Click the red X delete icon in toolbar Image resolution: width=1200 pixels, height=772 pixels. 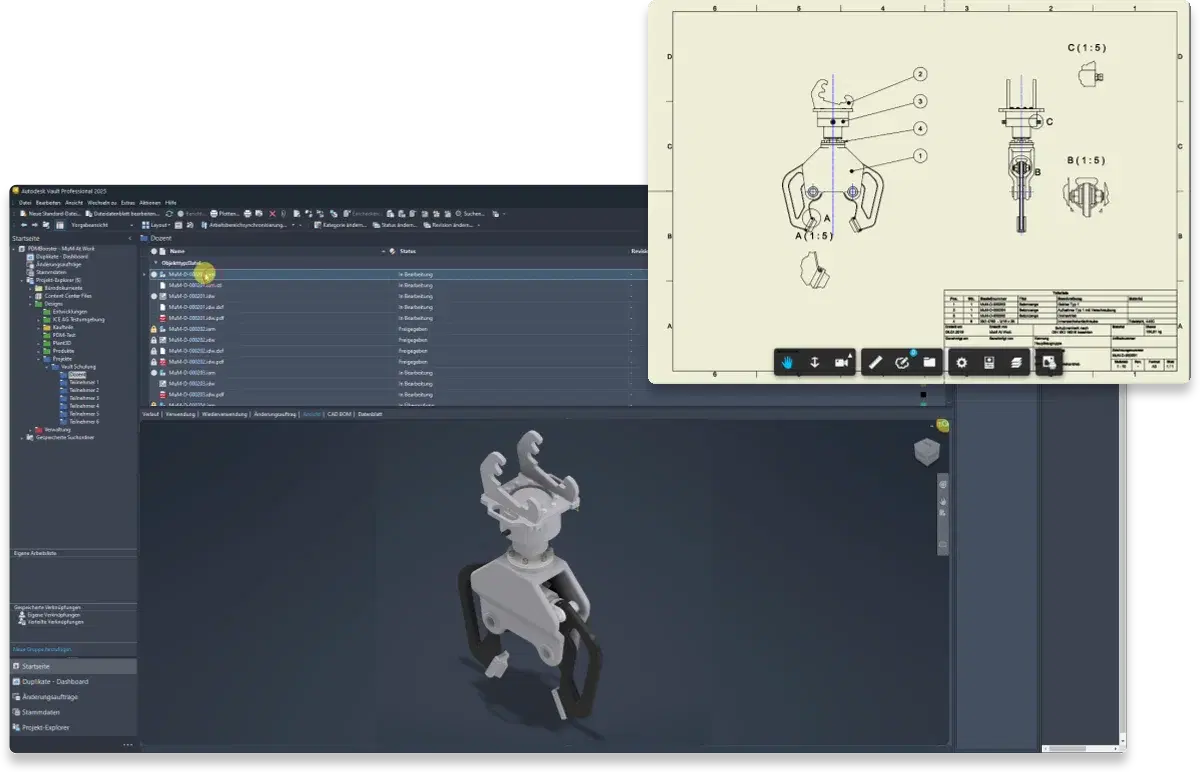272,213
